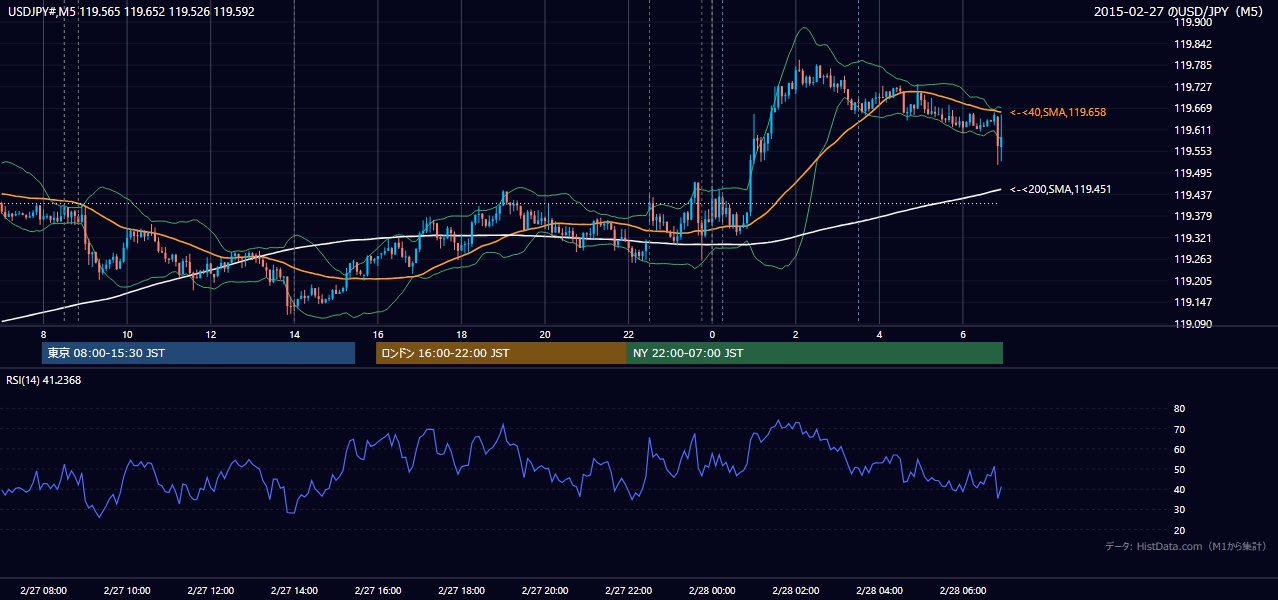Viewport: 1278px width, 600px height.
Task: Click the RSI(14) 41.2368 label
Action: coord(44,380)
